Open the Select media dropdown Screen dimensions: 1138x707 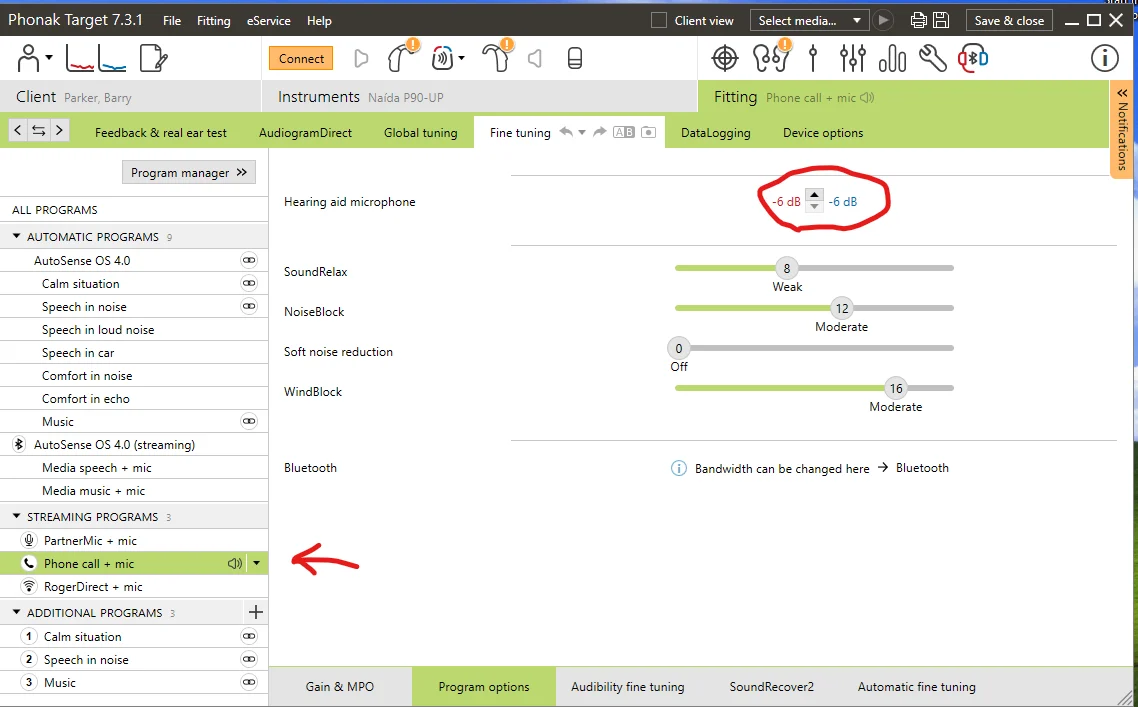[809, 20]
